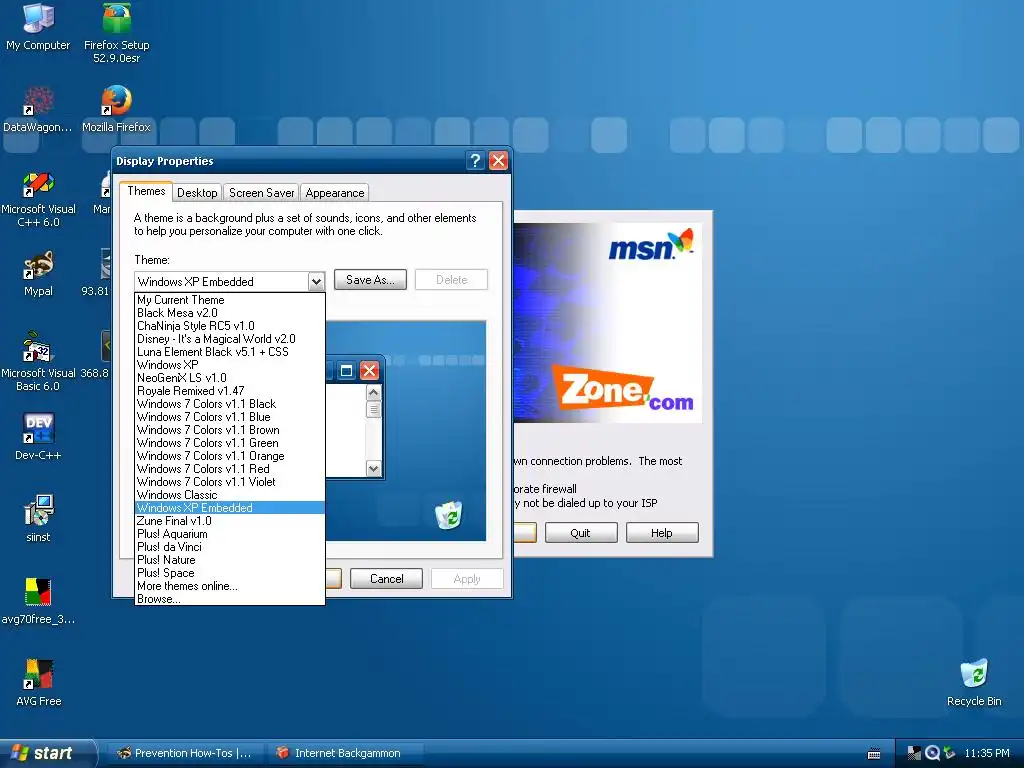Choose My Current Theme from the list
Screen dimensions: 1024x768
[x=229, y=300]
